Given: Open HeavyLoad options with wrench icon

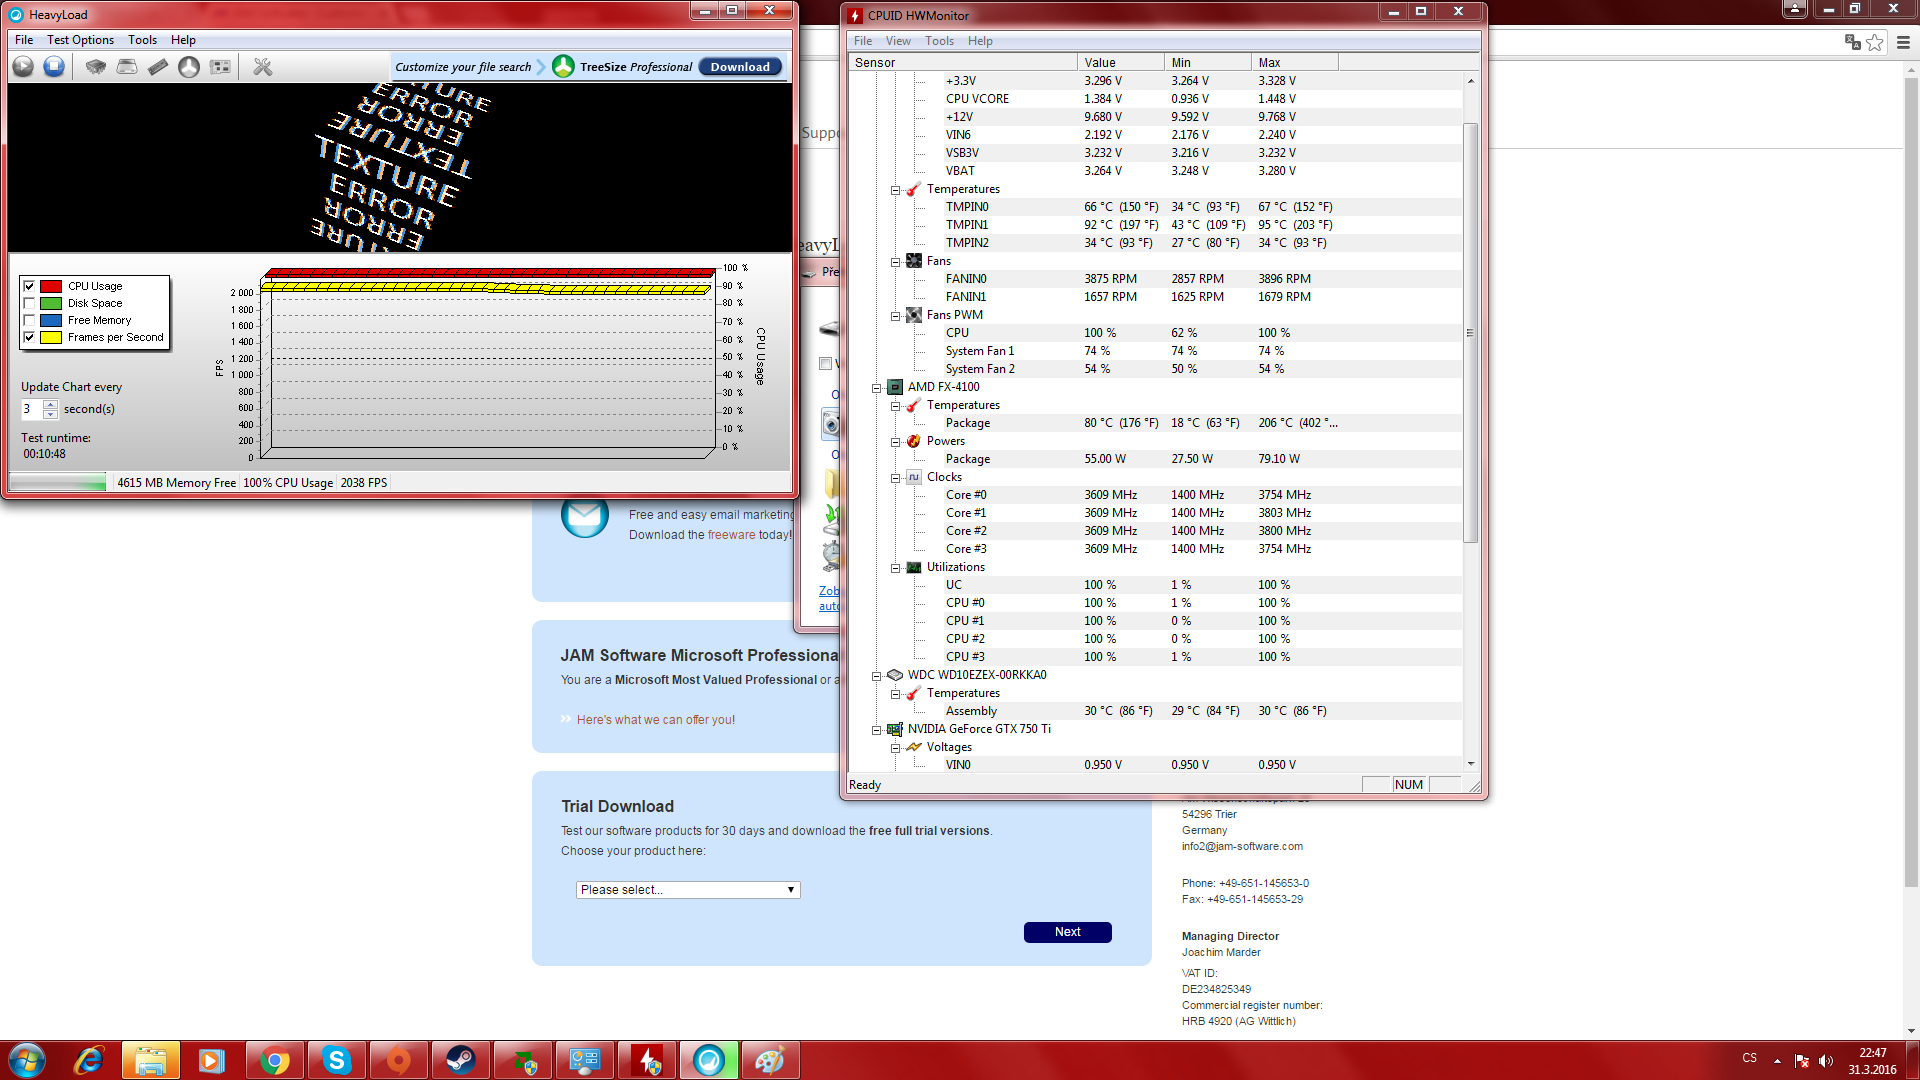Looking at the screenshot, I should 262,66.
